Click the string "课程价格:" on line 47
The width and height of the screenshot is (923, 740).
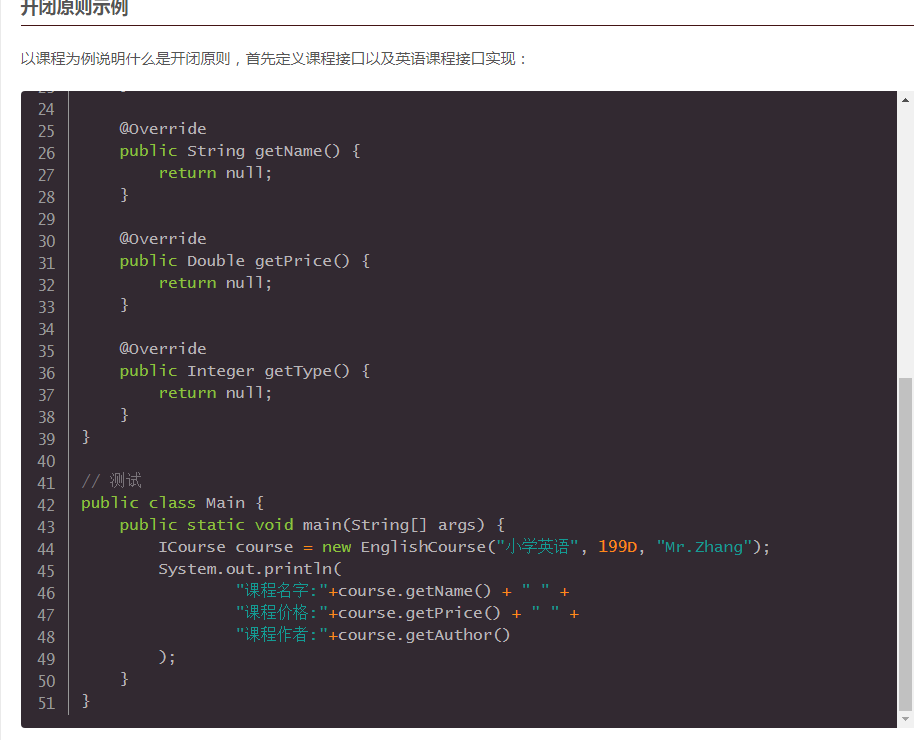click(281, 613)
